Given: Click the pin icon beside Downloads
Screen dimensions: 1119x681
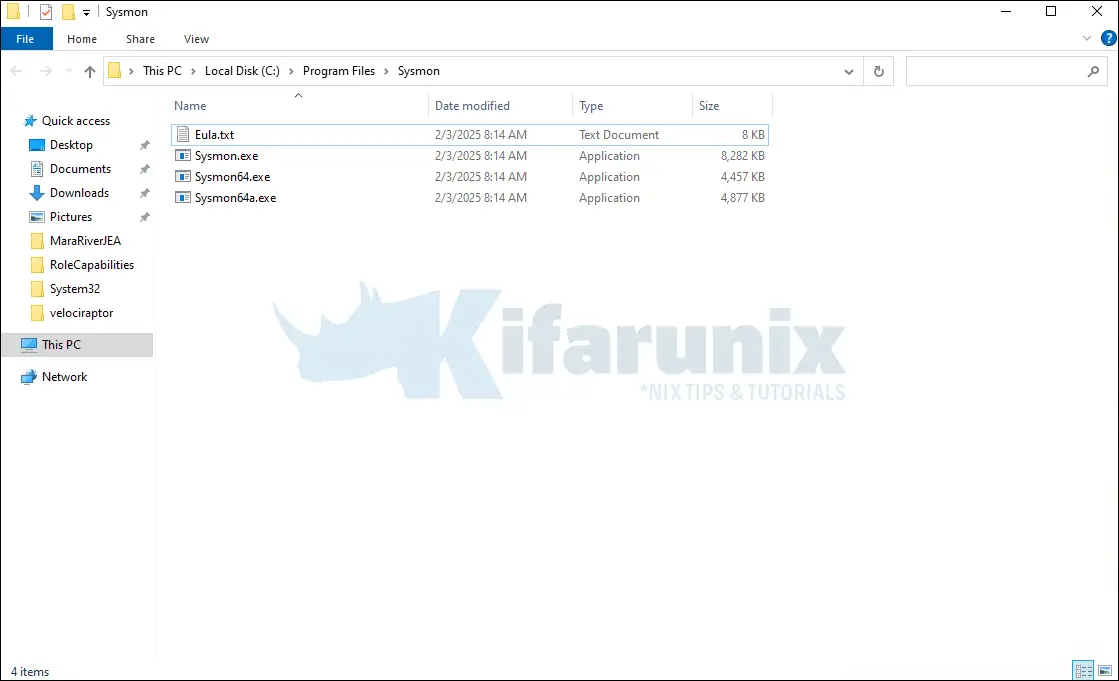Looking at the screenshot, I should click(x=144, y=193).
